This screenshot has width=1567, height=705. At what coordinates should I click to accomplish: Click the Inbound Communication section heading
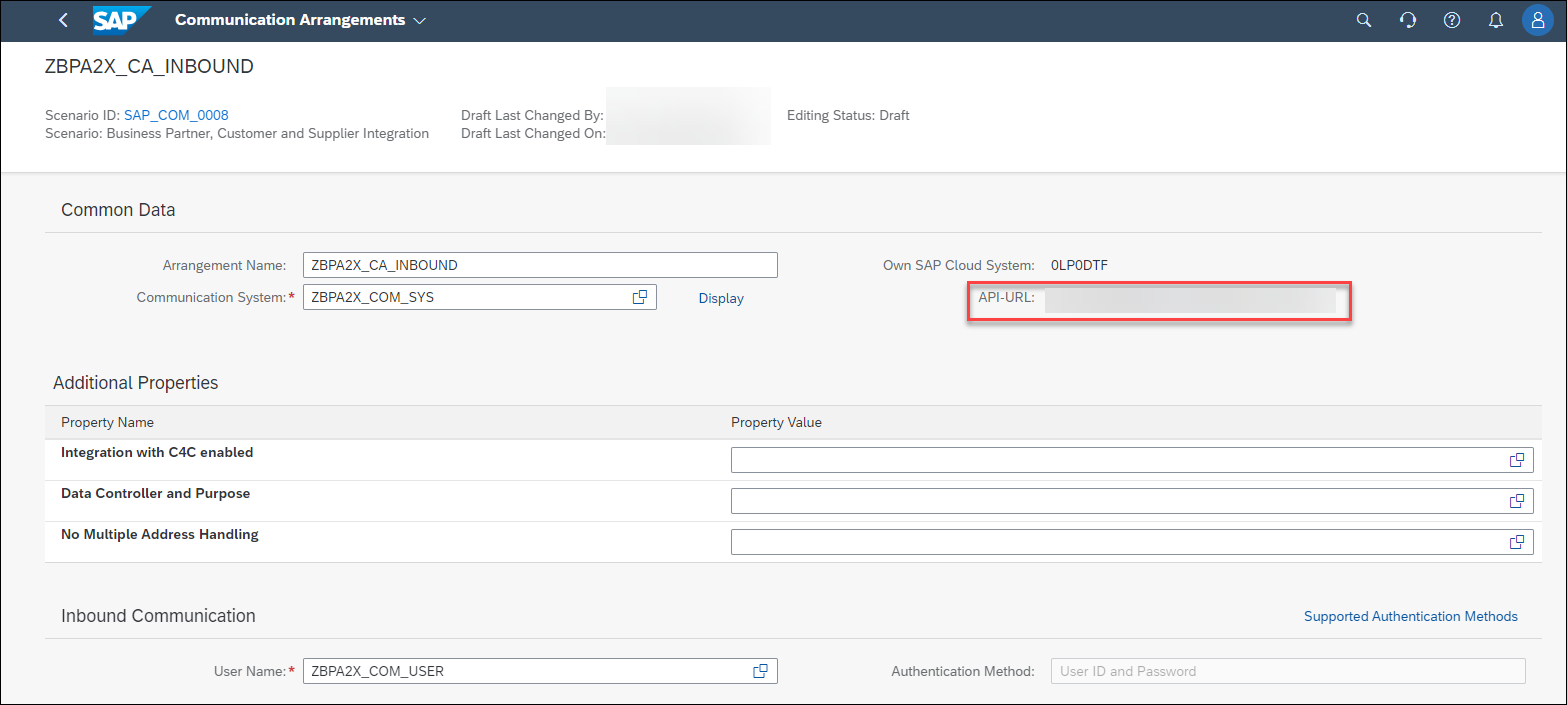click(x=158, y=616)
